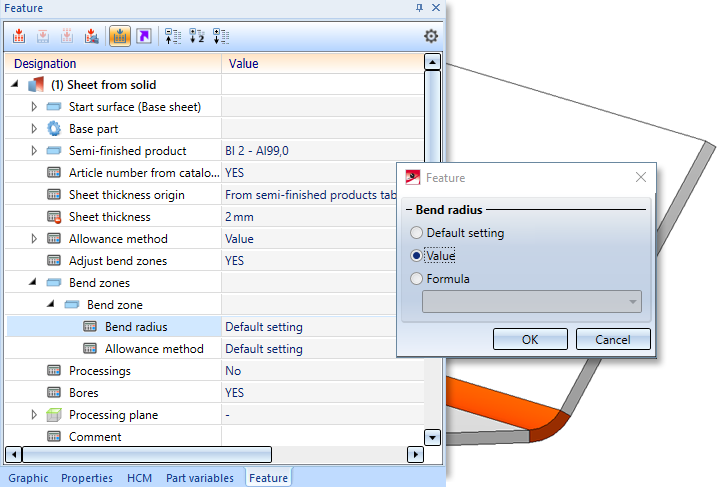Click the vertical scrollbar down arrow
Screen dimensions: 725x487
pos(432,437)
